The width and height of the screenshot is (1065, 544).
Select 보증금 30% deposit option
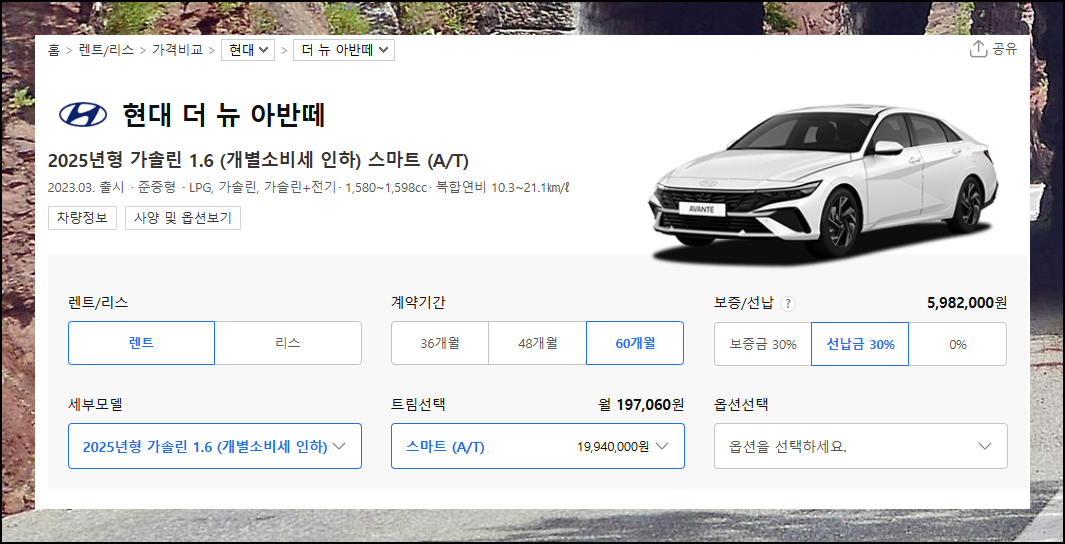click(x=763, y=344)
